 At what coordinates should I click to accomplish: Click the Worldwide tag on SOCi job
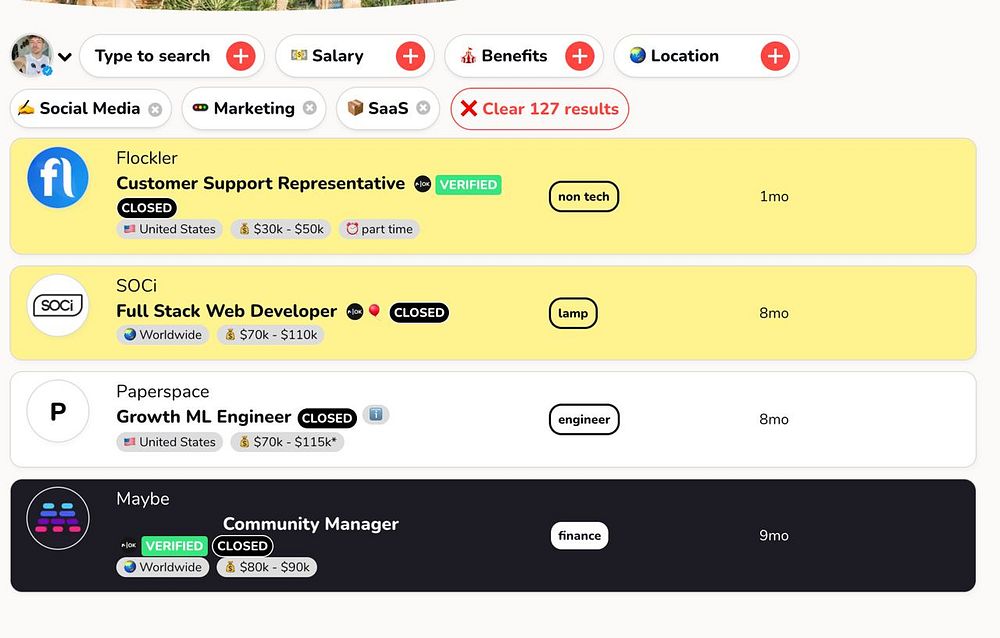pos(163,335)
